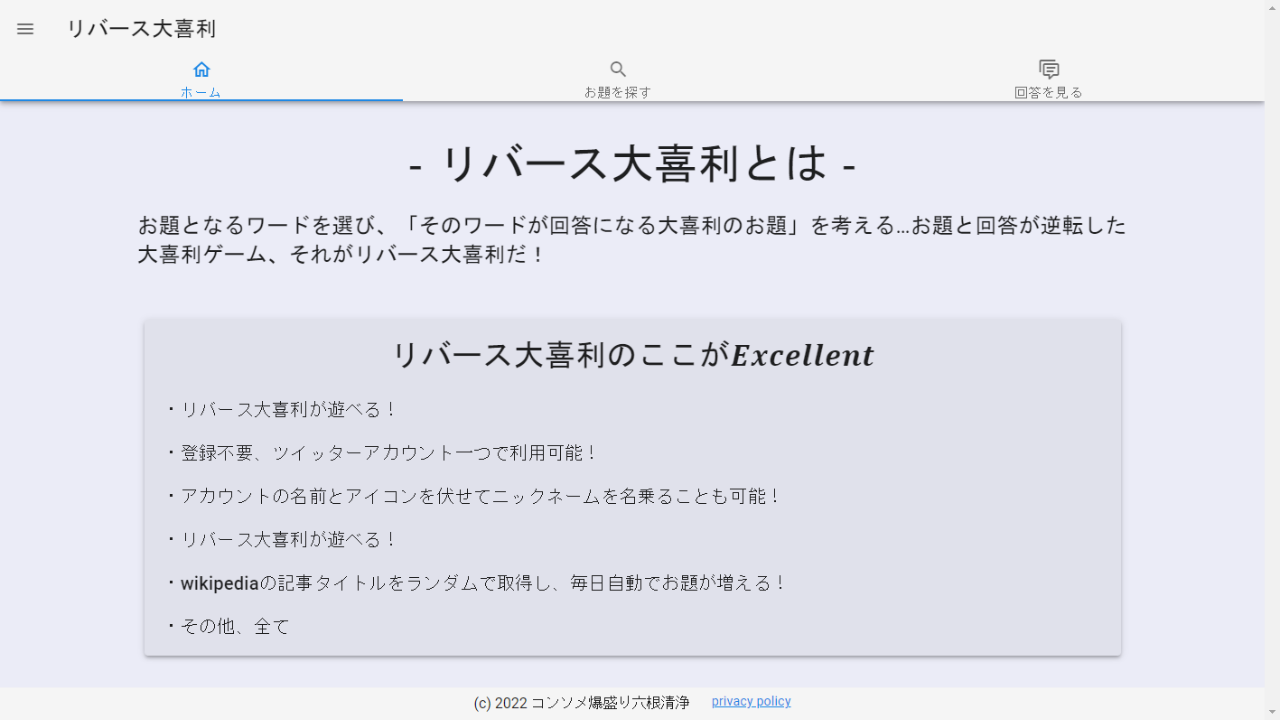The width and height of the screenshot is (1280, 720).
Task: Click the リバース大喜利とは main heading
Action: tap(632, 164)
